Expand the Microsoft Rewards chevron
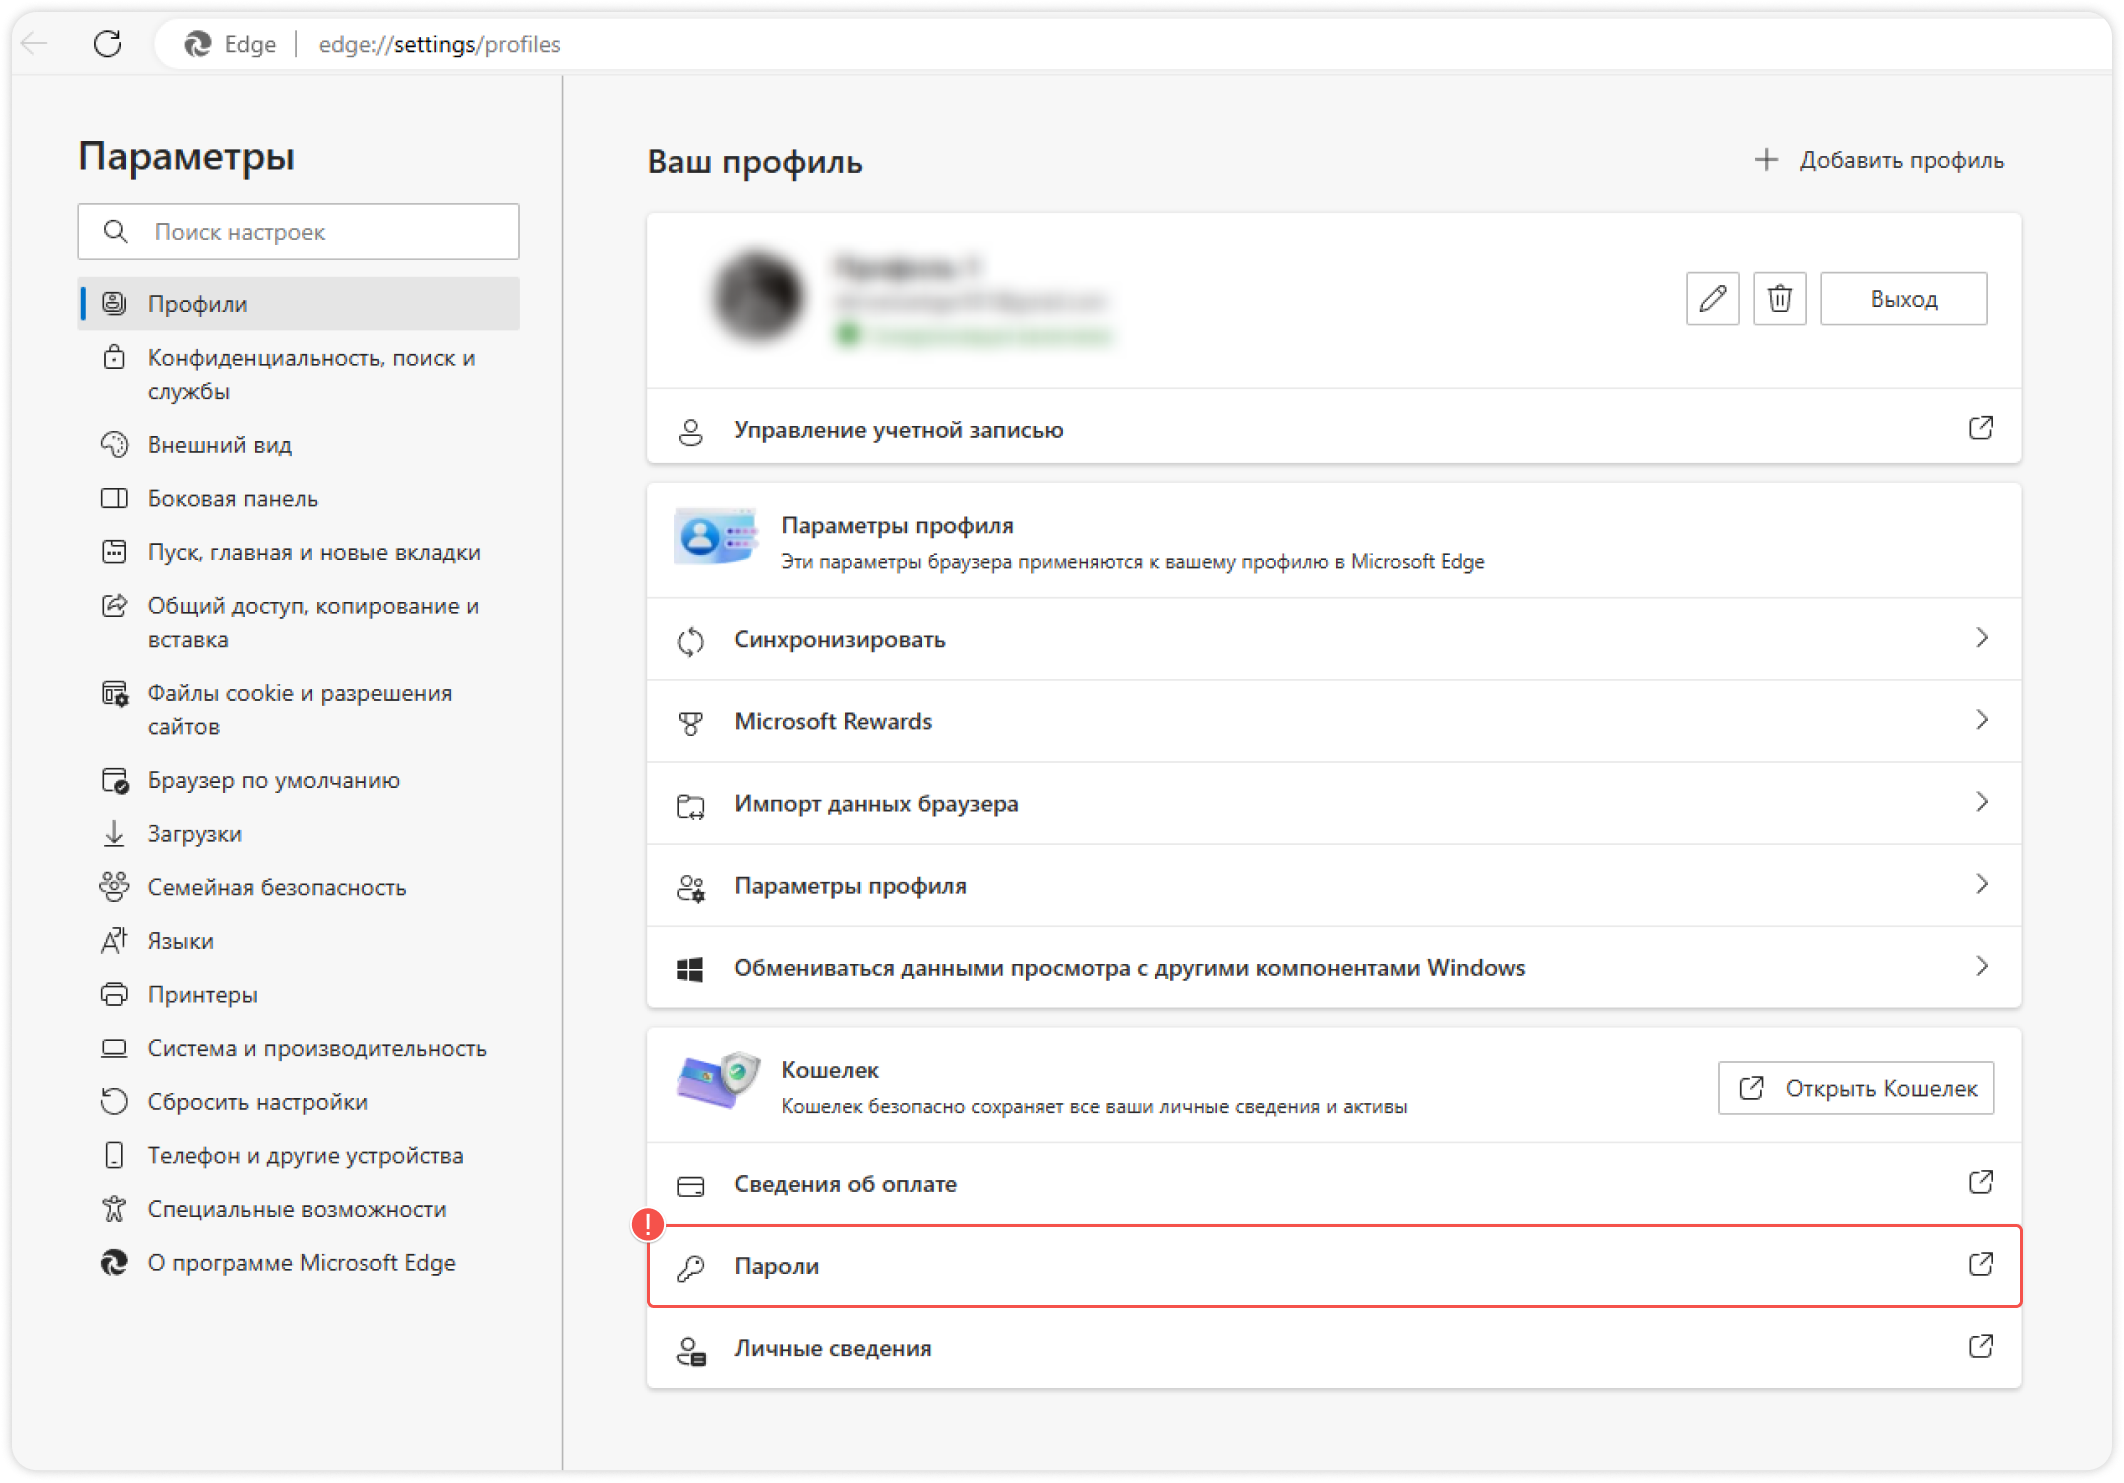 pos(1981,720)
